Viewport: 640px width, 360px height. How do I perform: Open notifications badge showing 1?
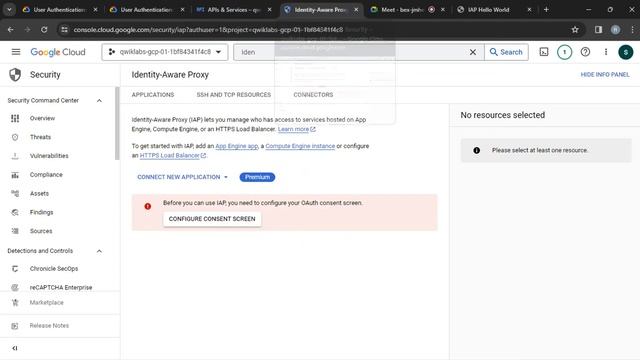[564, 52]
